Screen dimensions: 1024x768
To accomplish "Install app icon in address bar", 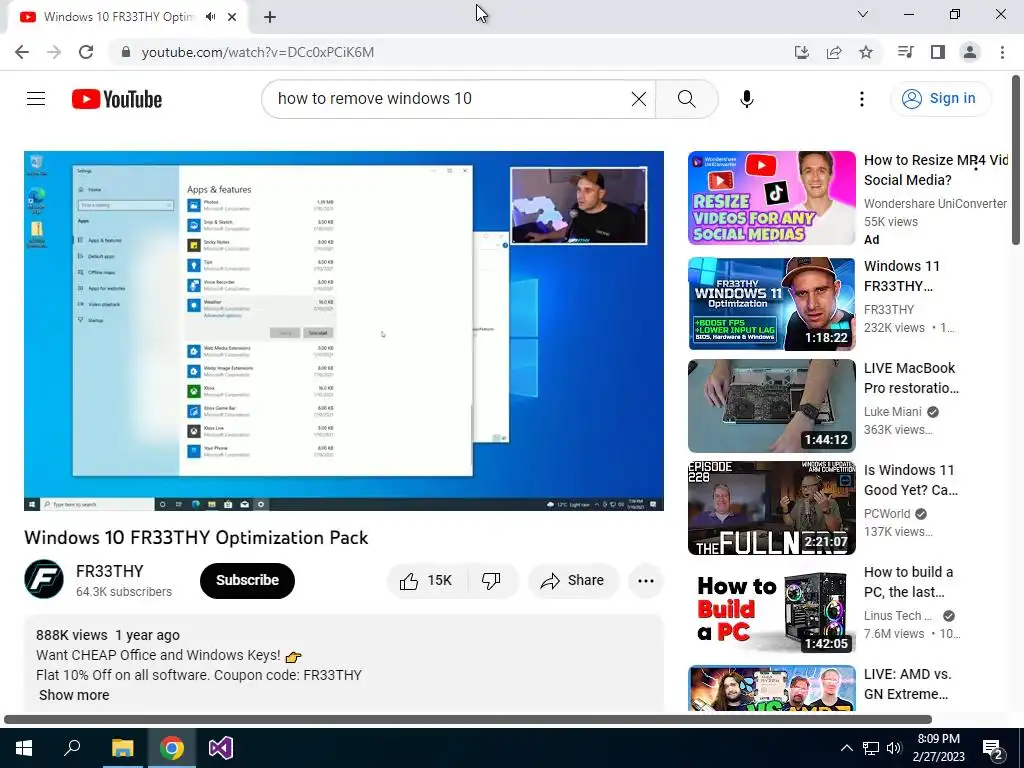I will pos(802,52).
